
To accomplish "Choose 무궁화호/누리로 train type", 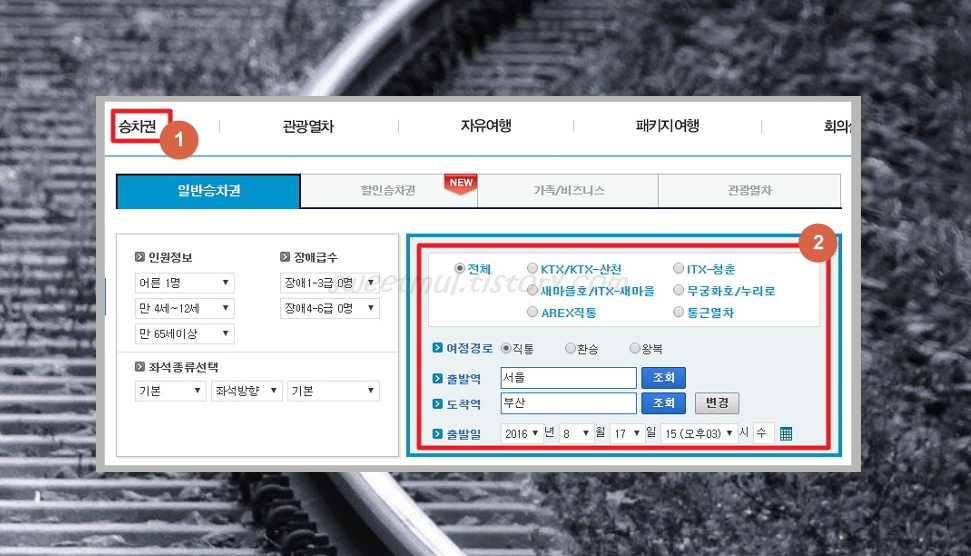I will point(678,290).
